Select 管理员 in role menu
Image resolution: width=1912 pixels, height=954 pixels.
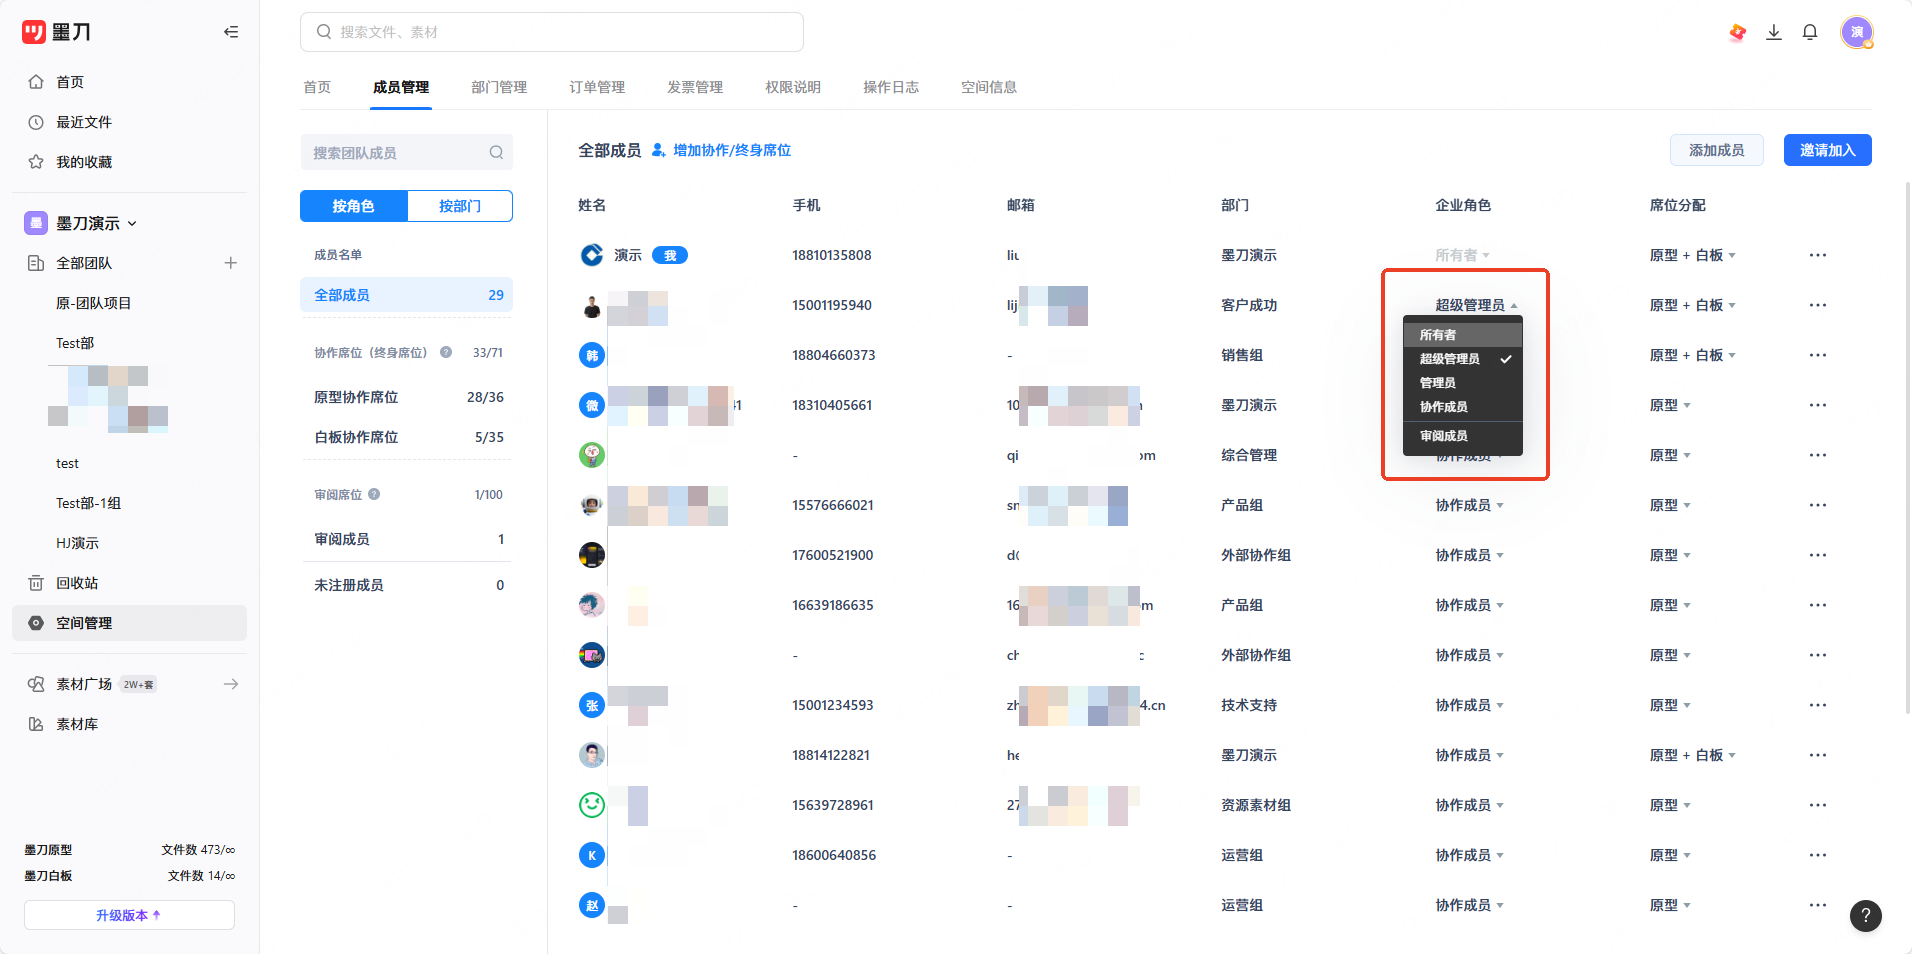[x=1462, y=383]
